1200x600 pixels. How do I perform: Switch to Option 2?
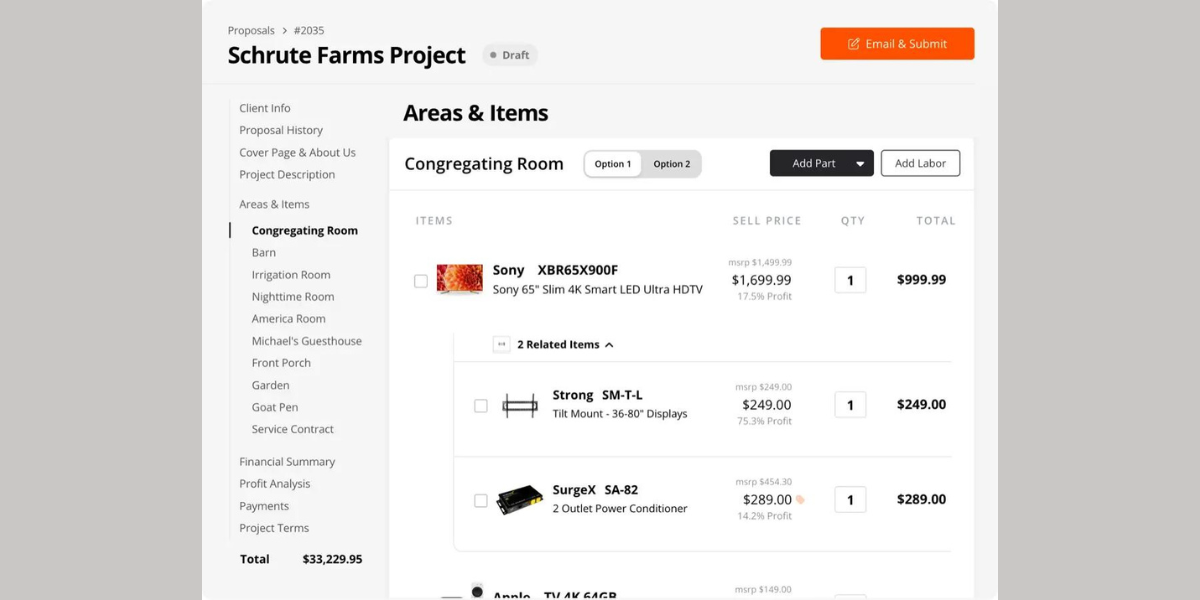coord(672,164)
